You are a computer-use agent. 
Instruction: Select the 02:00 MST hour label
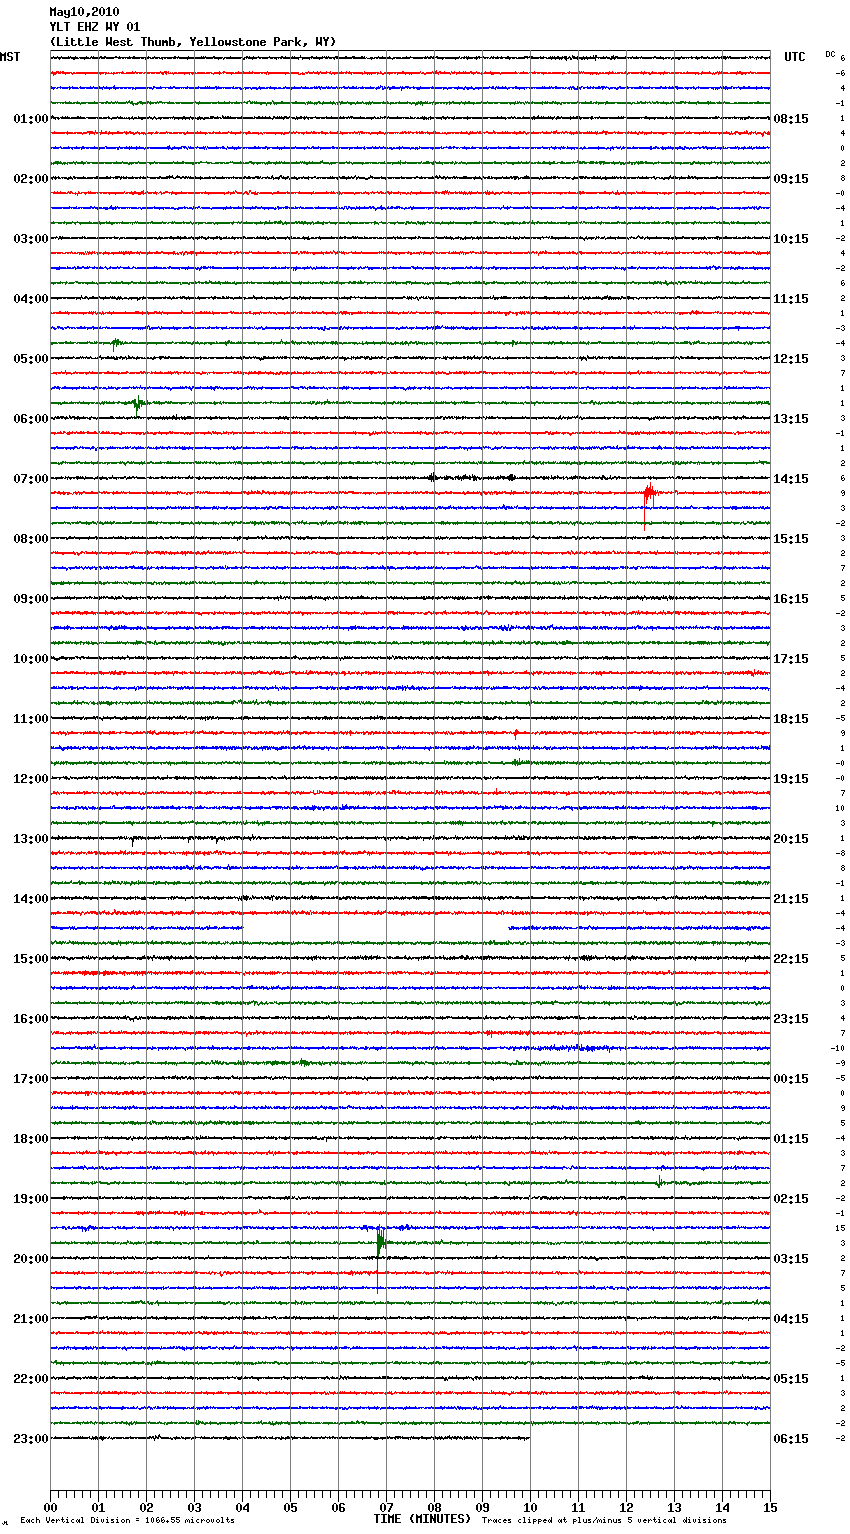click(31, 179)
